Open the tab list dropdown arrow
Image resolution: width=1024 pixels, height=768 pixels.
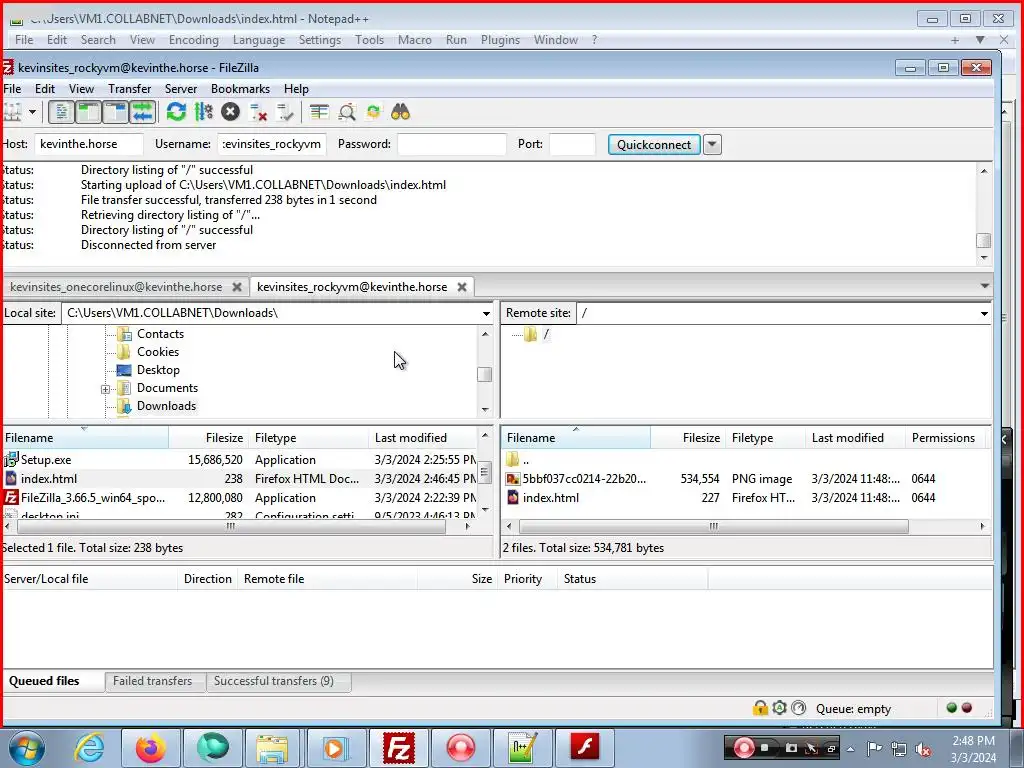point(984,286)
